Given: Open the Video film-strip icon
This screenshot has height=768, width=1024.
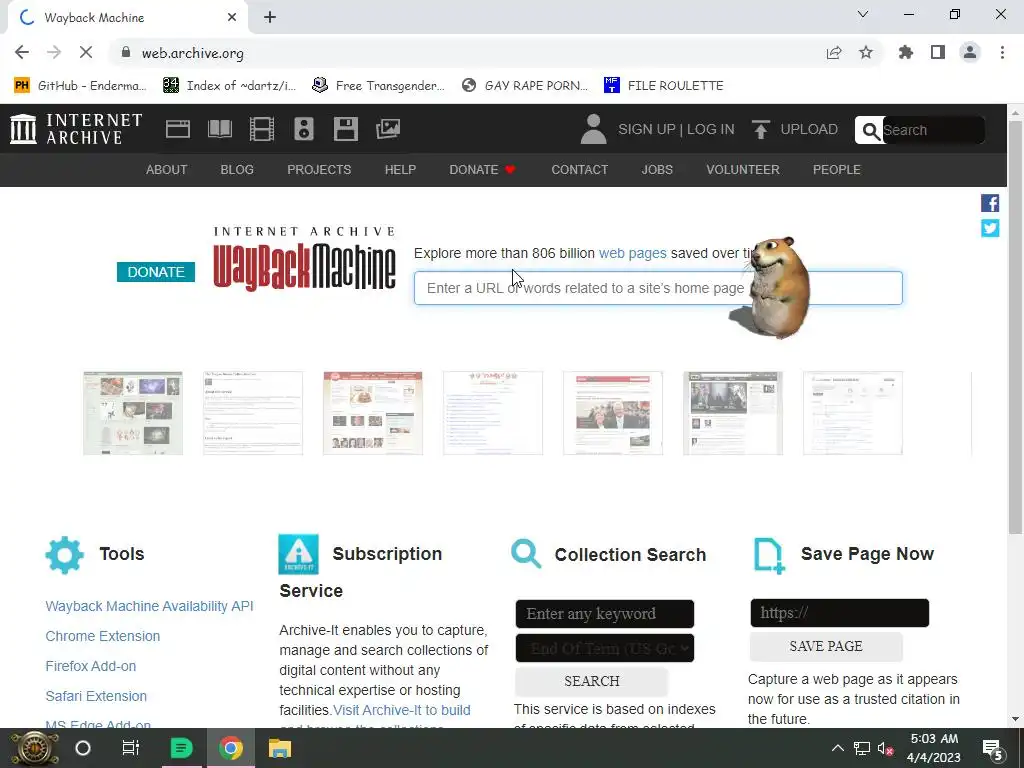Looking at the screenshot, I should [261, 129].
